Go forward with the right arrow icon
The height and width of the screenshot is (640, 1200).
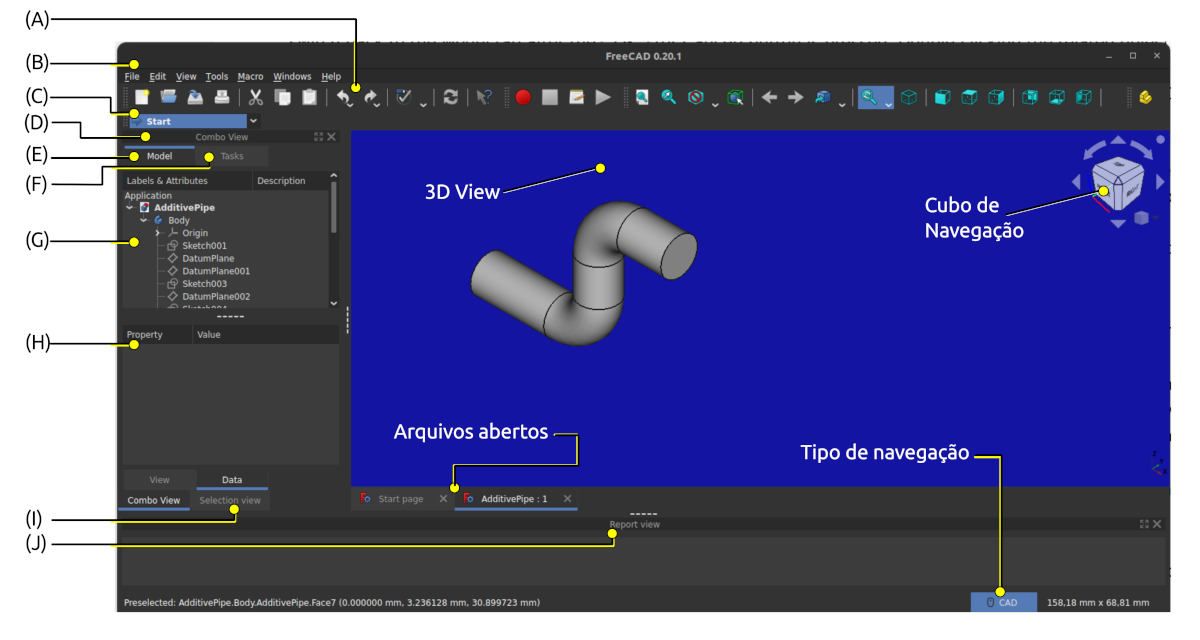[x=796, y=97]
